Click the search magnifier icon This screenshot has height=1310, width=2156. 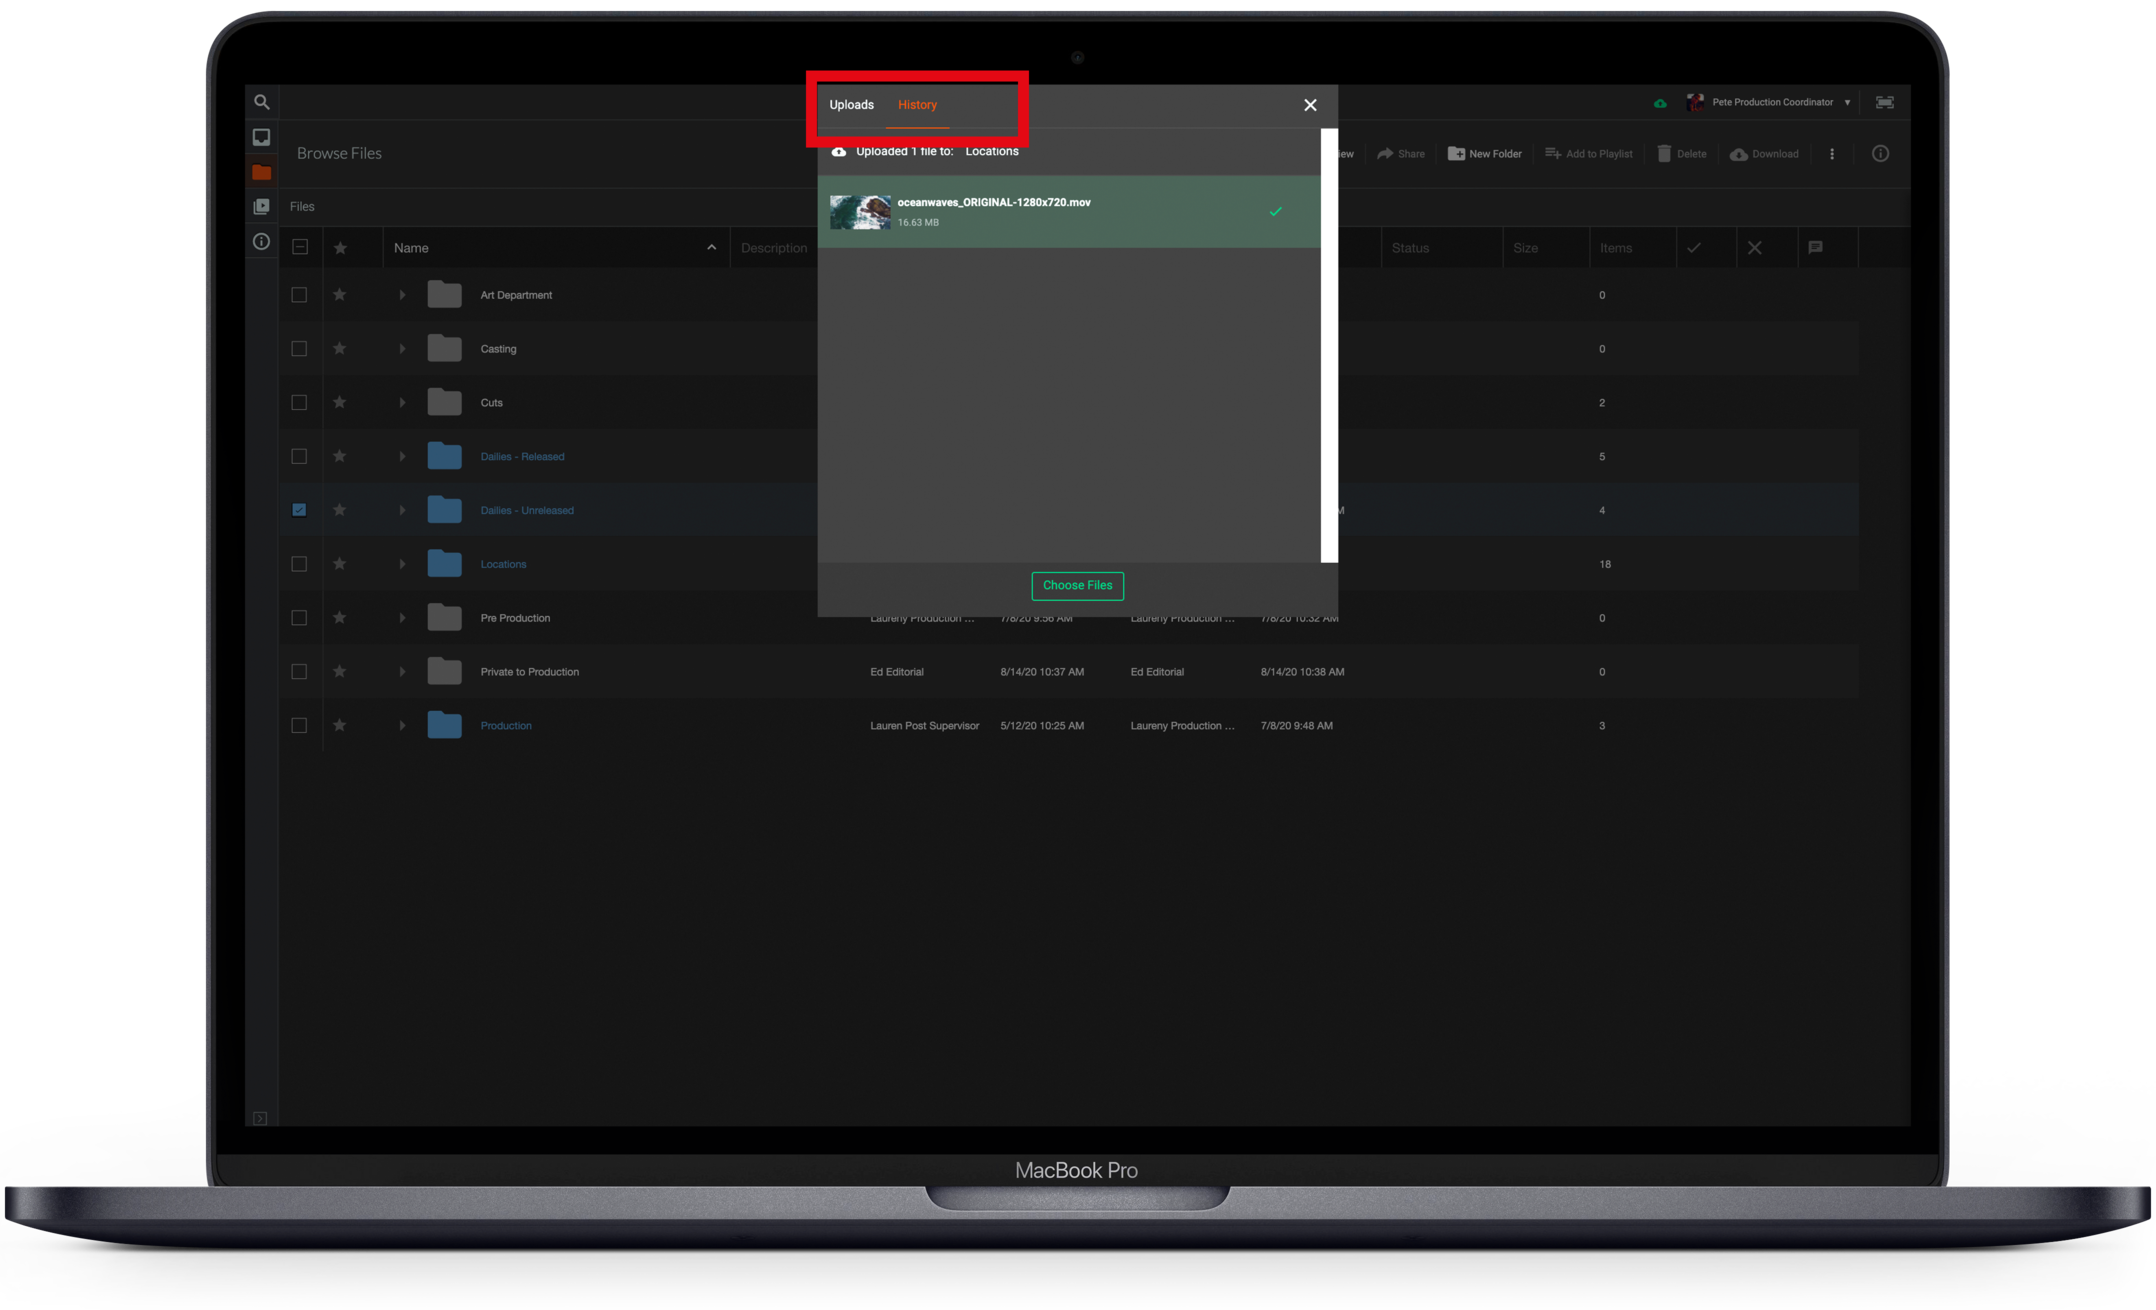point(261,102)
